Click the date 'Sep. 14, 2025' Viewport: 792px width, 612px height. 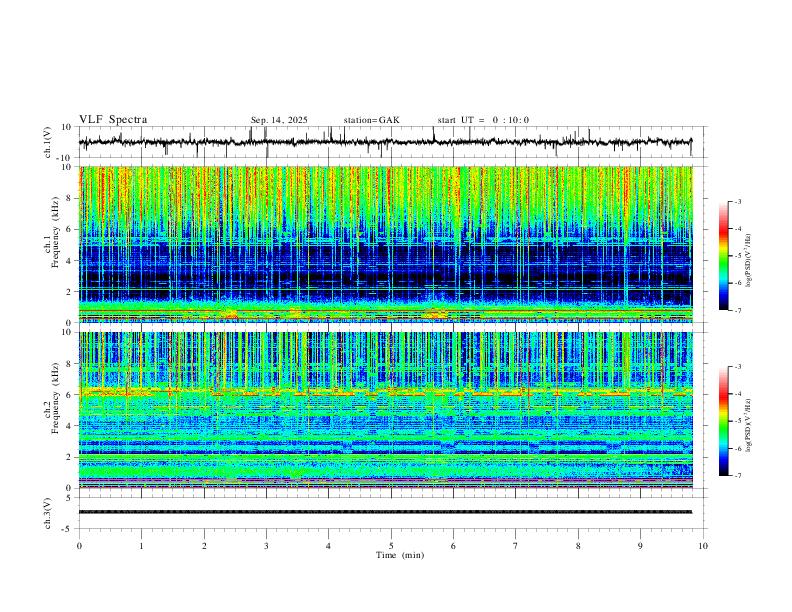[x=279, y=120]
